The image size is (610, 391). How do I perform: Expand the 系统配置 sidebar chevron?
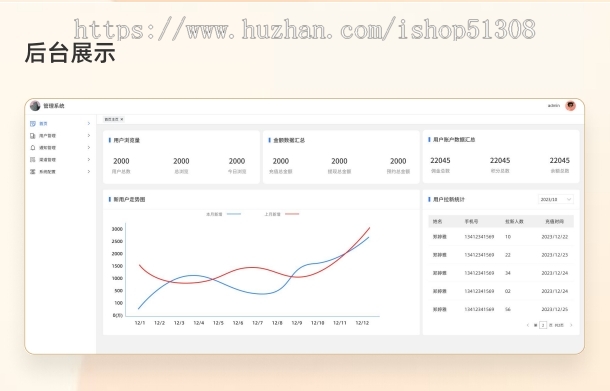(89, 172)
